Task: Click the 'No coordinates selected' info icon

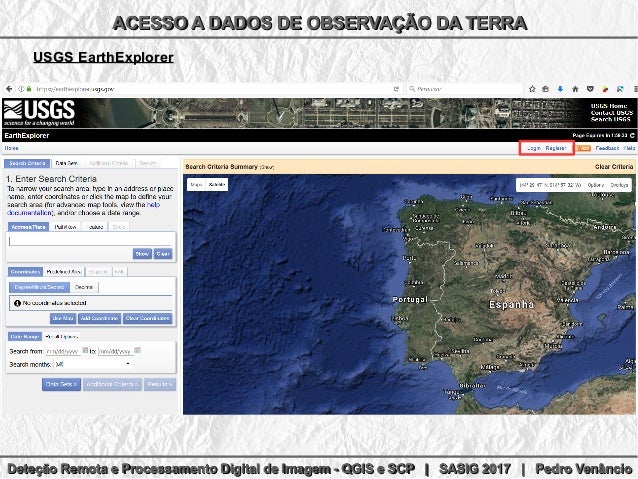Action: pos(17,303)
